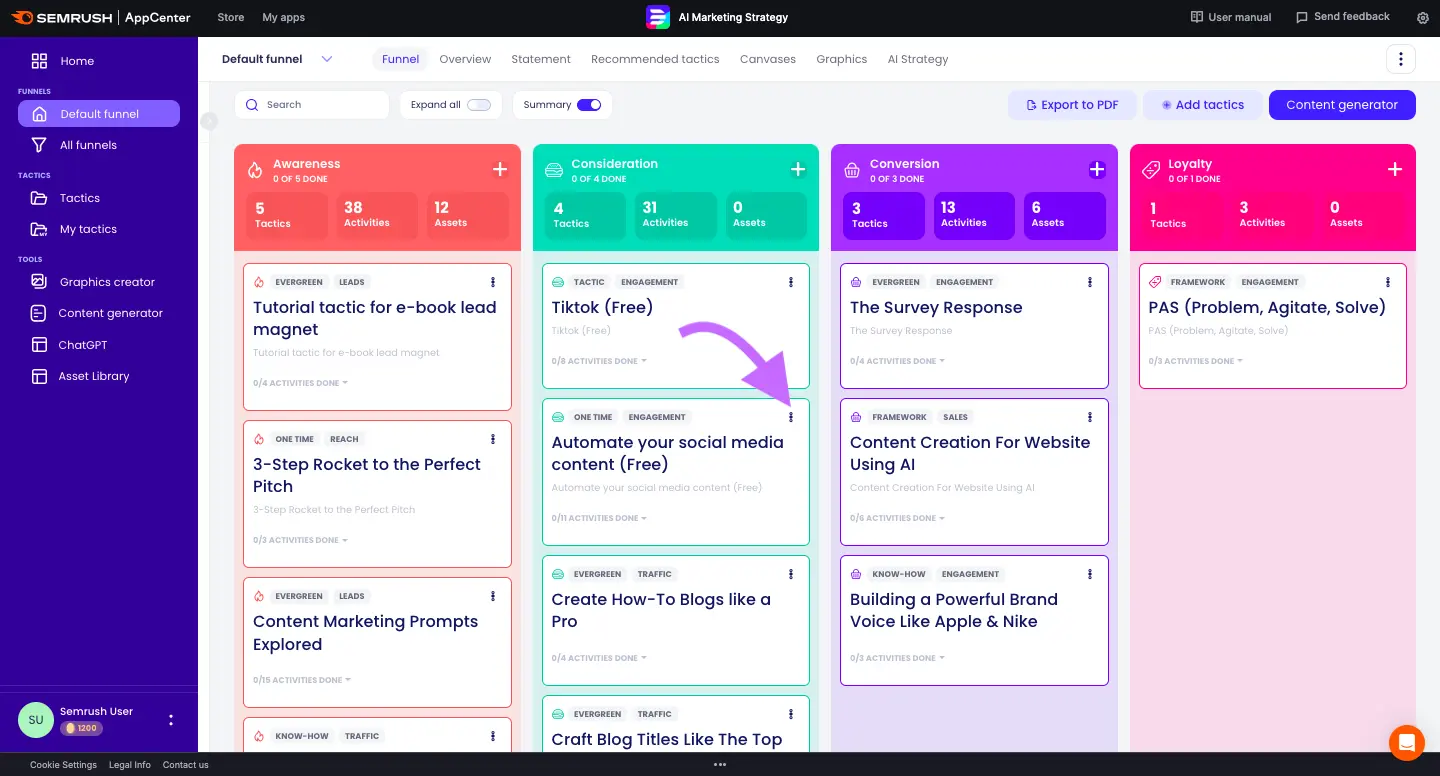Switch to the Recommended tactics tab

(655, 59)
